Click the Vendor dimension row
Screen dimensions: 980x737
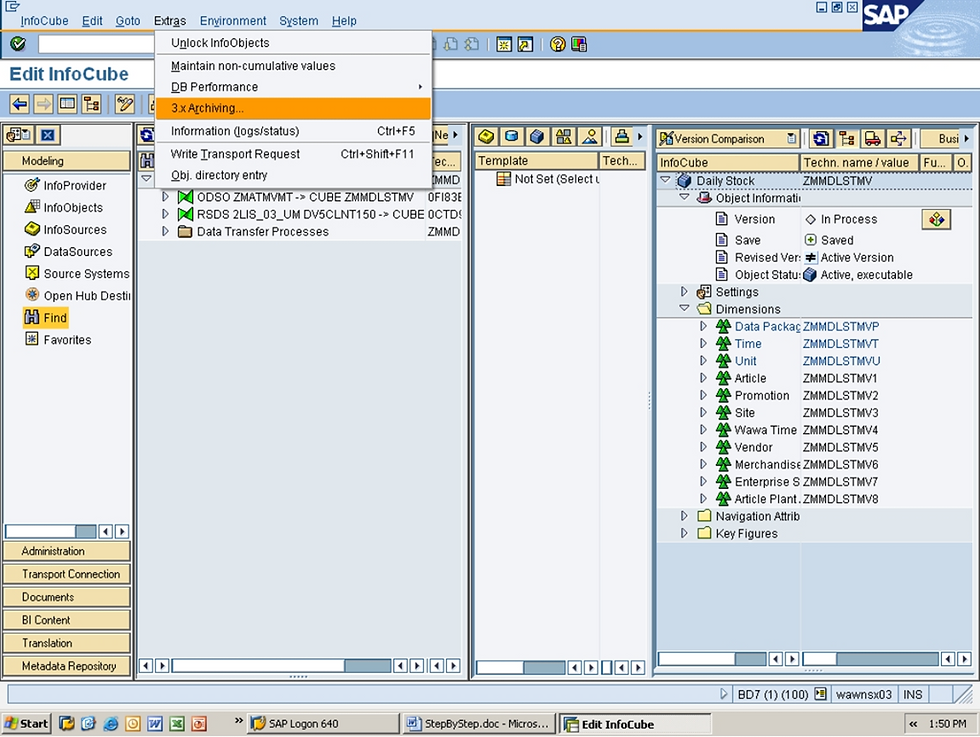814,447
